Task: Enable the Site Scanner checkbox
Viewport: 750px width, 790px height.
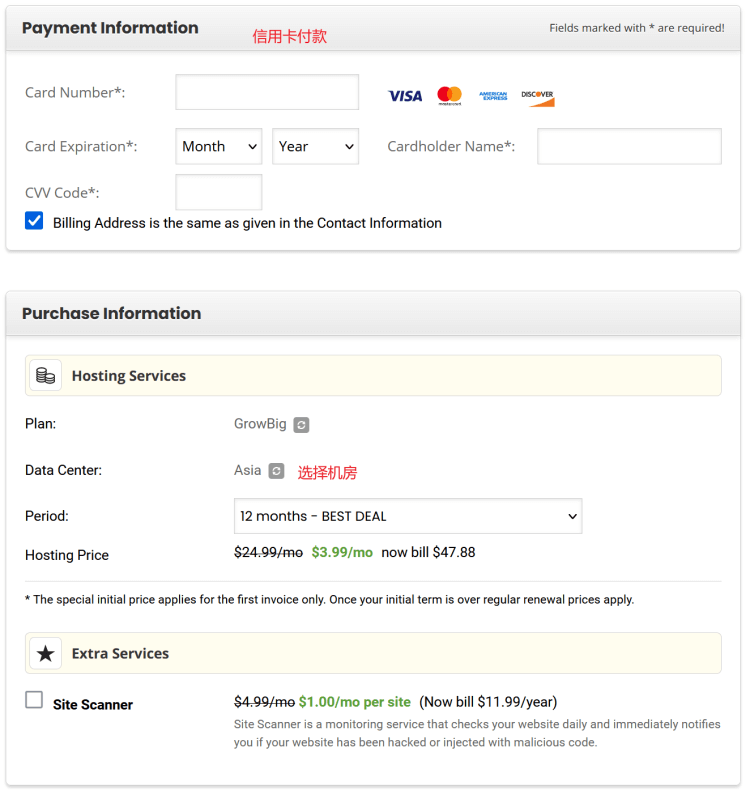Action: [34, 700]
